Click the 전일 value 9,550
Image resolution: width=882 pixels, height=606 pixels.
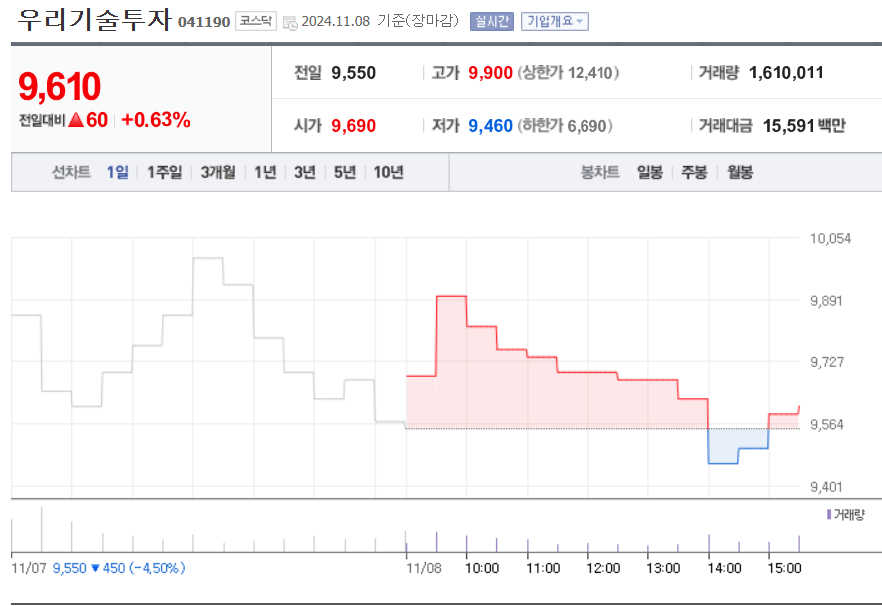pyautogui.click(x=353, y=73)
